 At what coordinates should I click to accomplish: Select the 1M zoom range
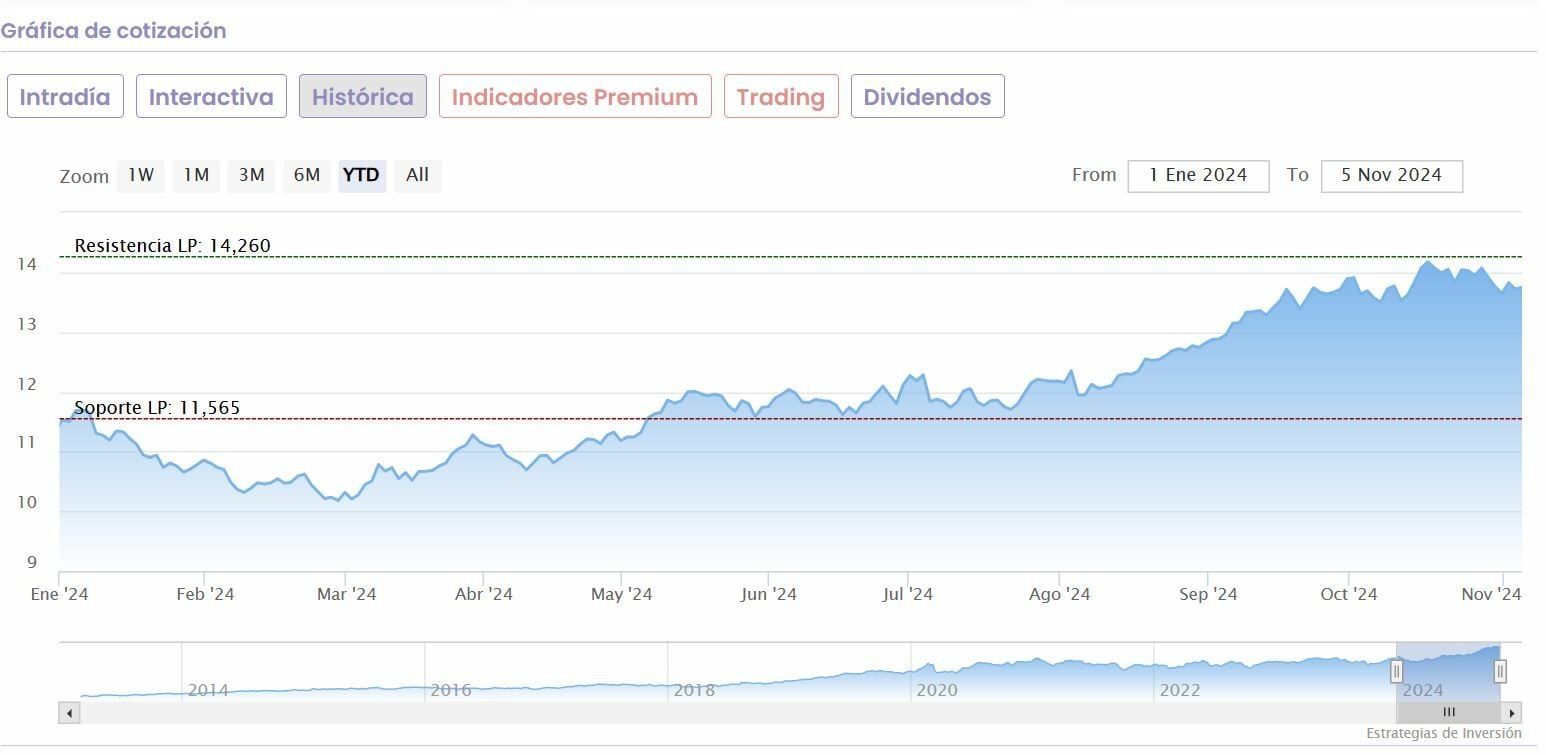click(196, 175)
